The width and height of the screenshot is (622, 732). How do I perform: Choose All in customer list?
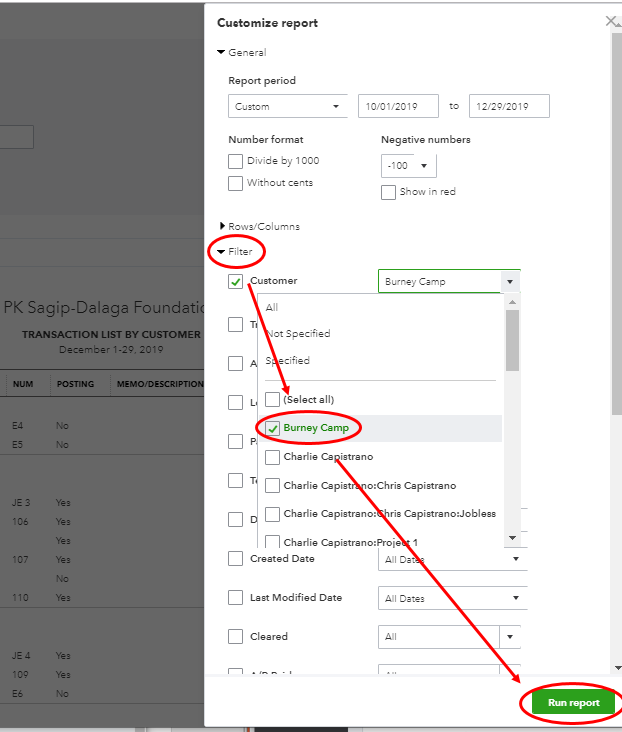tap(272, 307)
